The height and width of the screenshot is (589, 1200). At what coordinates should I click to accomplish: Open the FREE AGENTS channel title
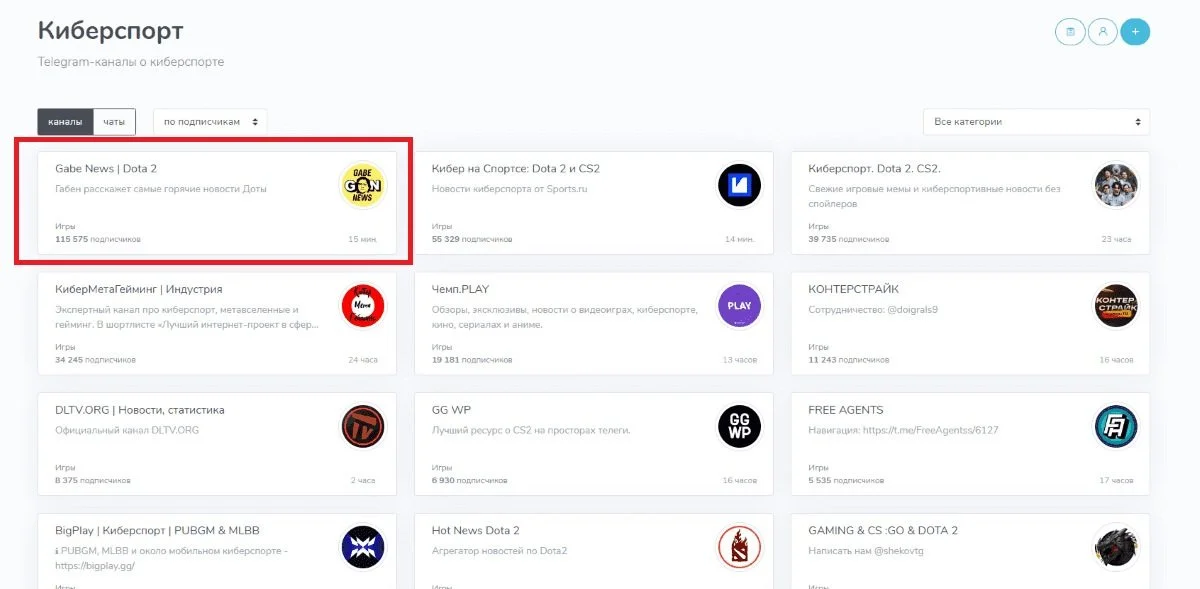tap(846, 410)
